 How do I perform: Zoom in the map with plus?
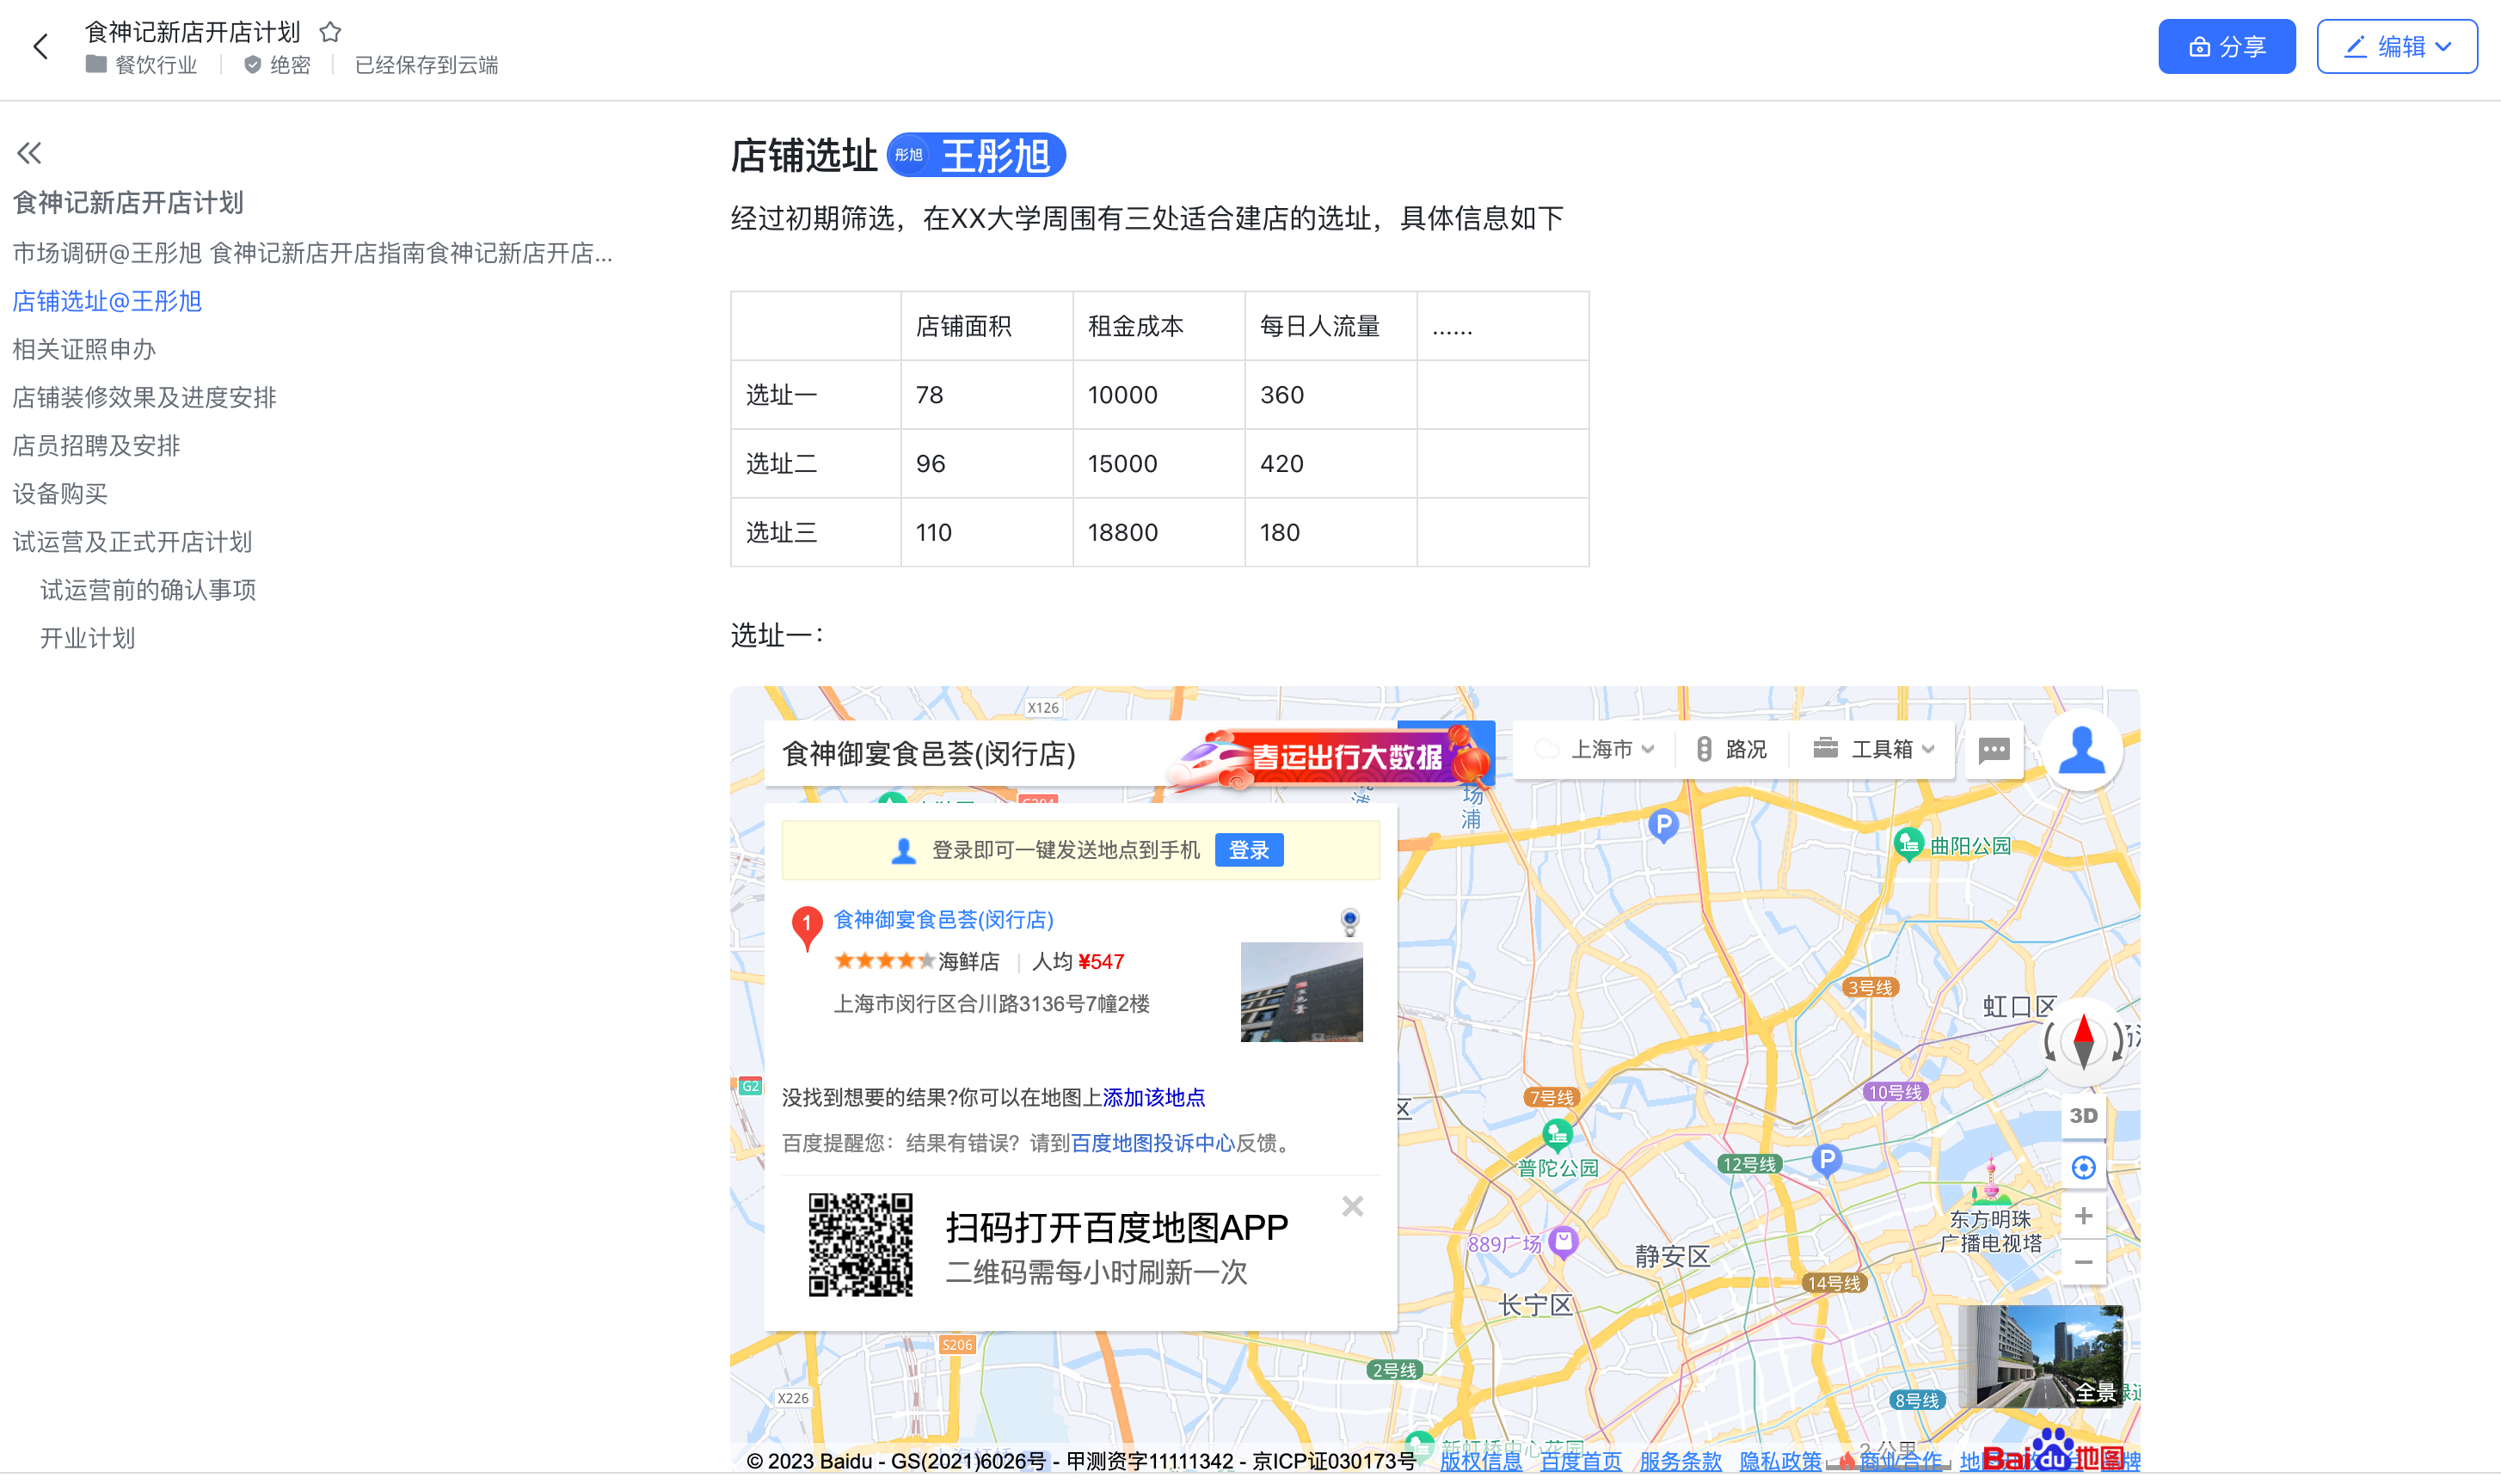pos(2083,1215)
